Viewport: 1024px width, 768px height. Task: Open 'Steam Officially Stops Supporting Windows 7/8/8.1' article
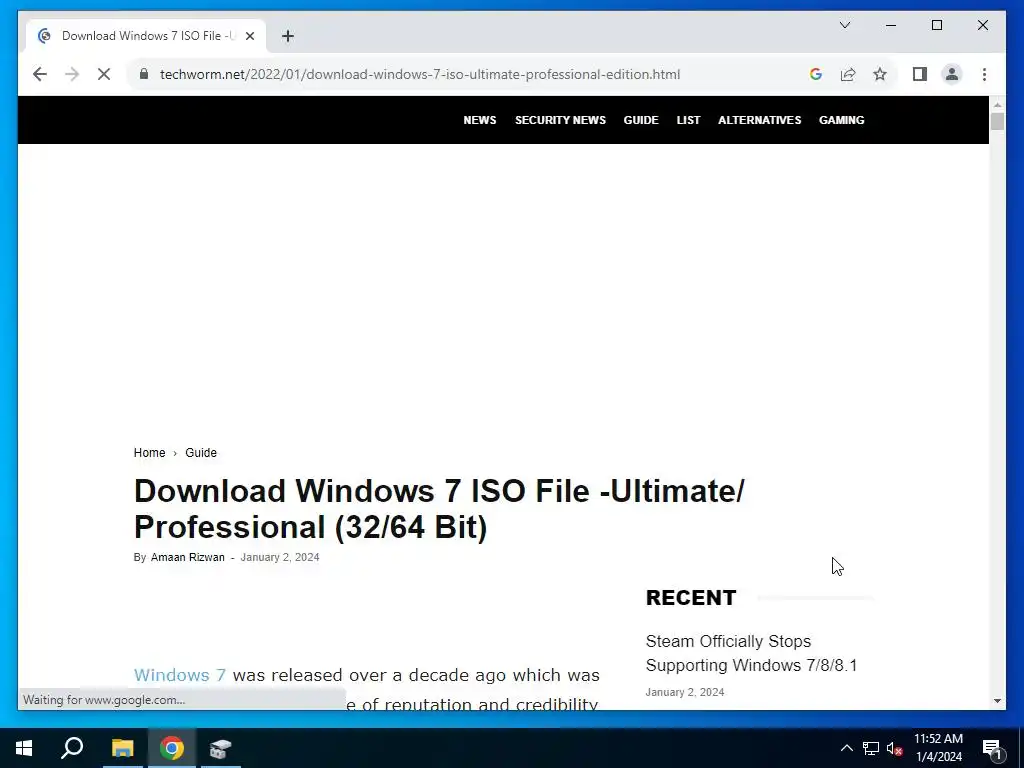751,653
